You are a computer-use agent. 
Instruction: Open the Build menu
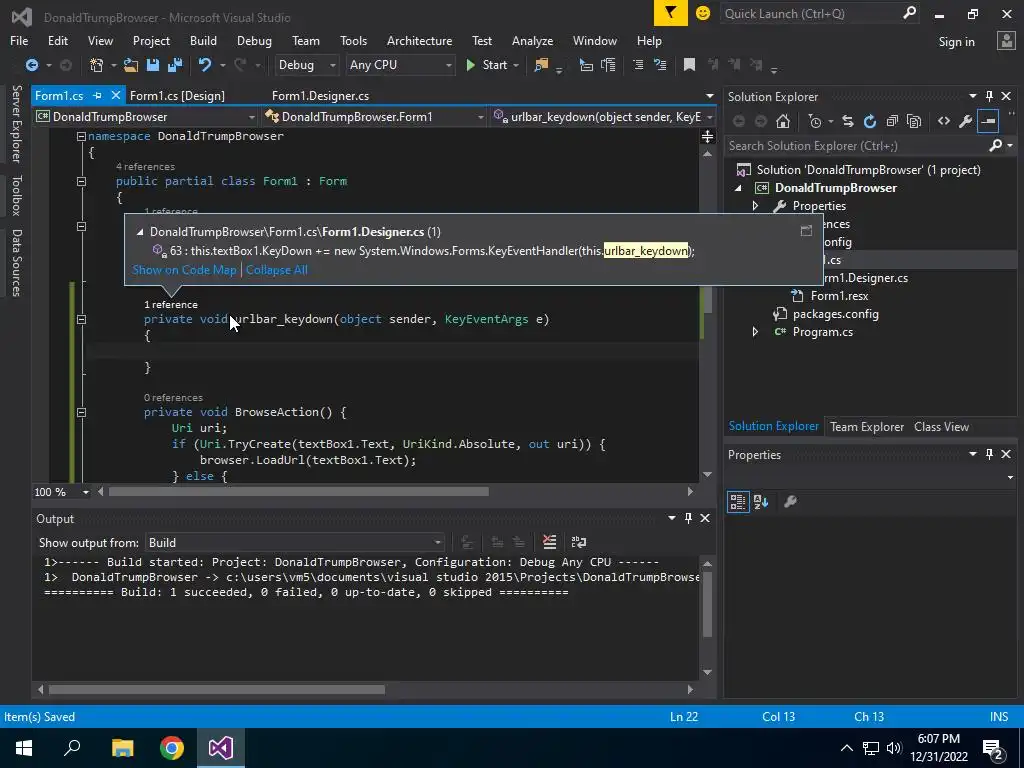203,40
